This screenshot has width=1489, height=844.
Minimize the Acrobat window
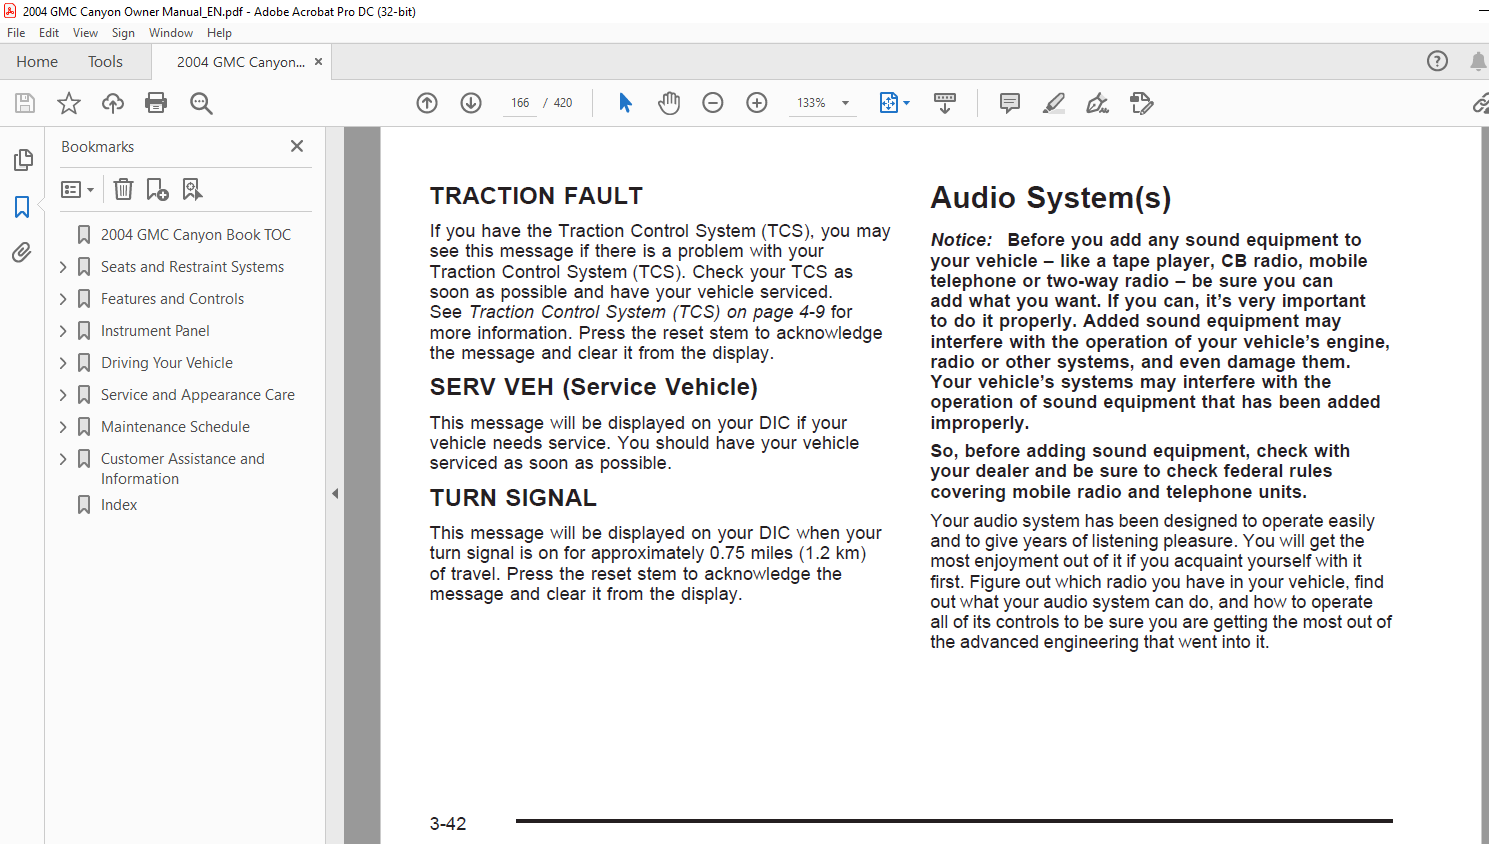(x=1482, y=11)
